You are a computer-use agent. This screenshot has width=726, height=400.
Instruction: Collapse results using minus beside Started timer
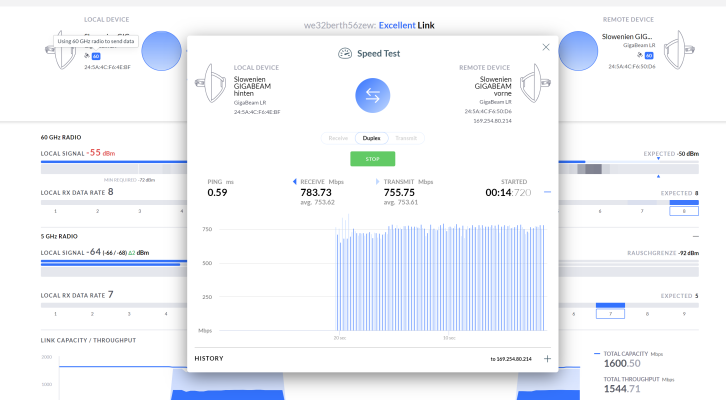pos(547,191)
